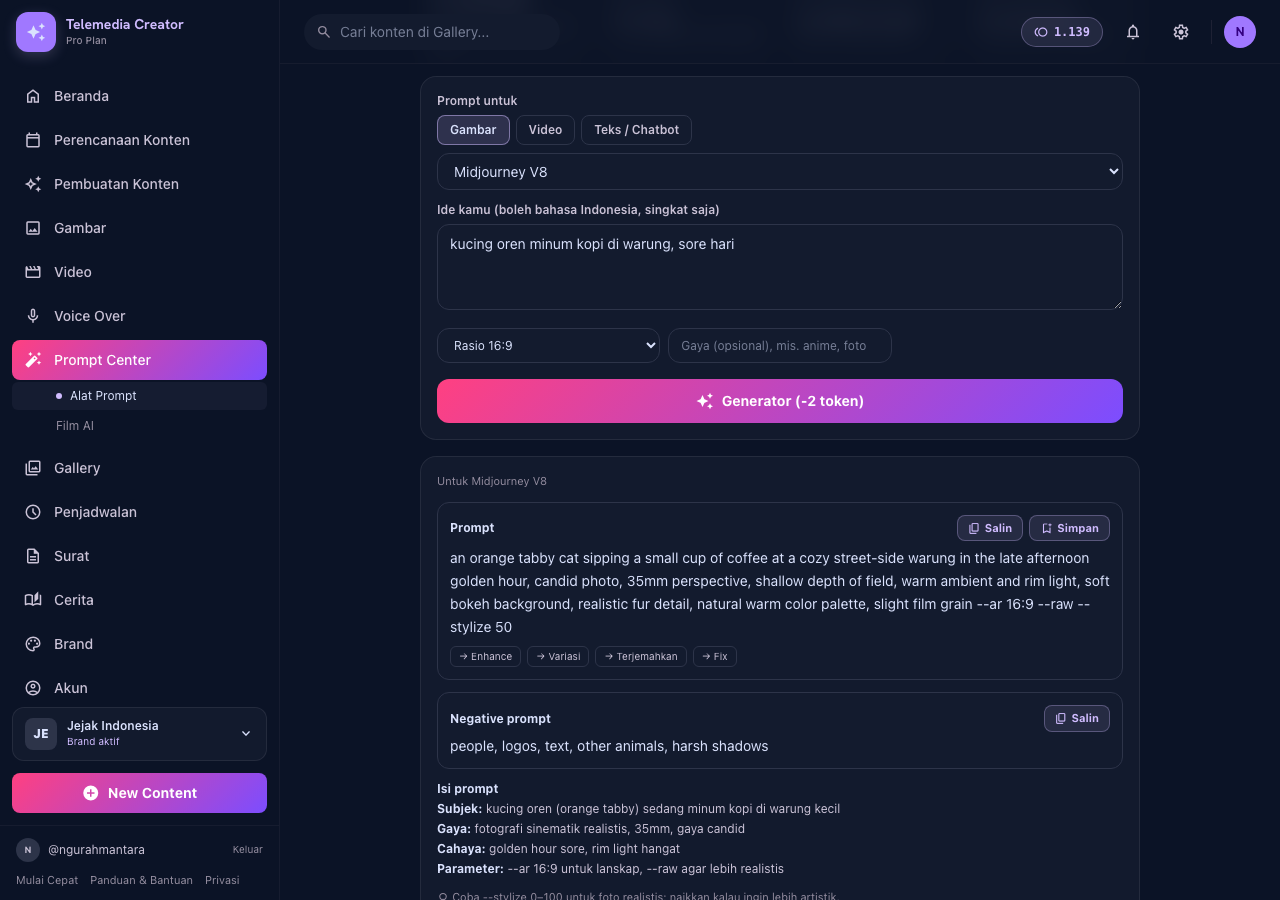The image size is (1280, 900).
Task: Click the Gambar image icon in sidebar
Action: (33, 228)
